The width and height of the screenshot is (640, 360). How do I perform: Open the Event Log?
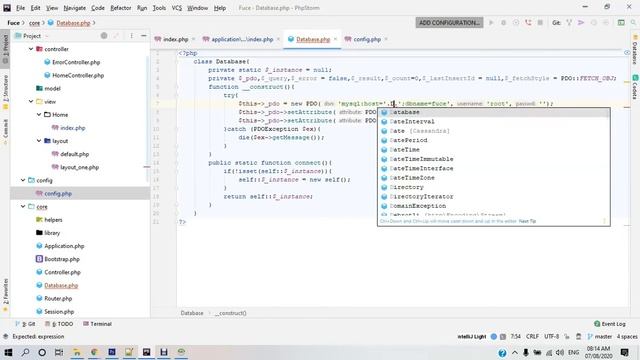pyautogui.click(x=610, y=324)
